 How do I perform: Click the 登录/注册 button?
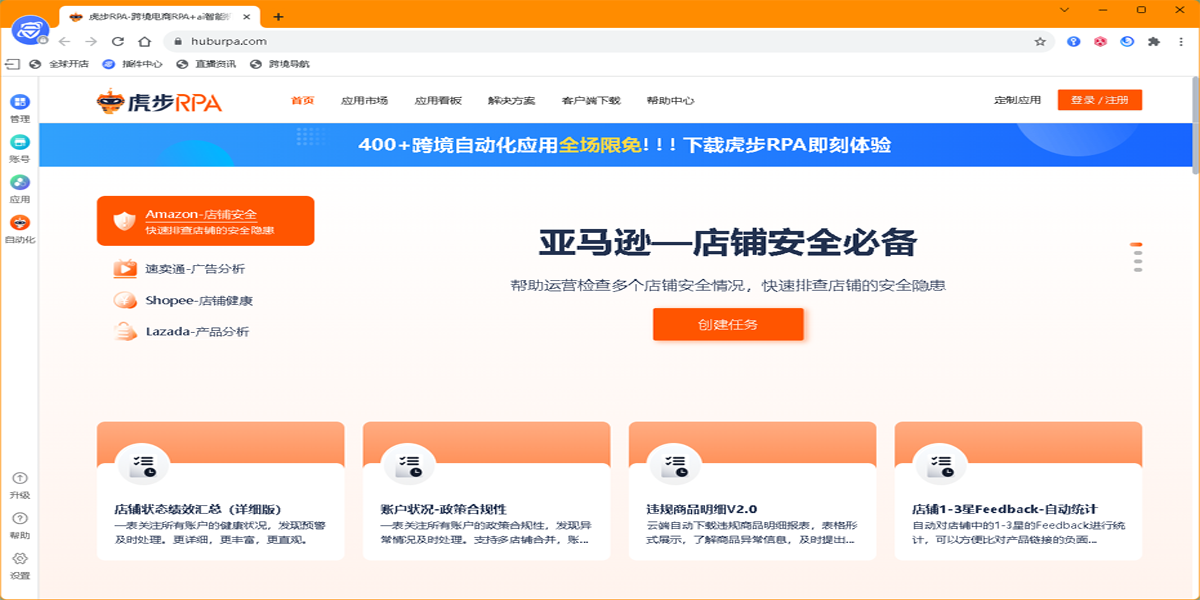pos(1100,99)
